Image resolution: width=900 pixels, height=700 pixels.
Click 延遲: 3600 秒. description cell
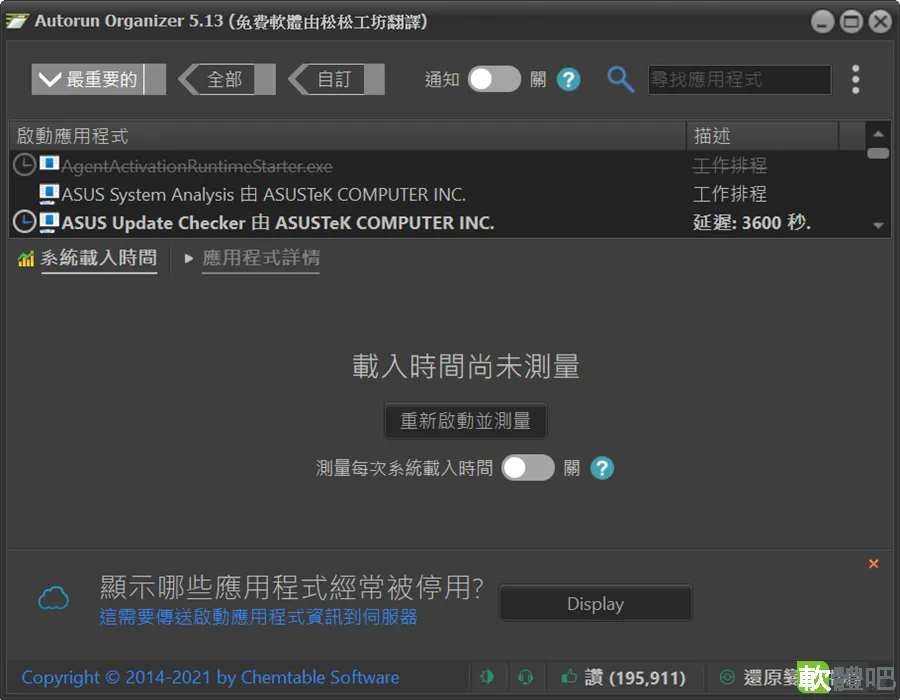(x=752, y=222)
